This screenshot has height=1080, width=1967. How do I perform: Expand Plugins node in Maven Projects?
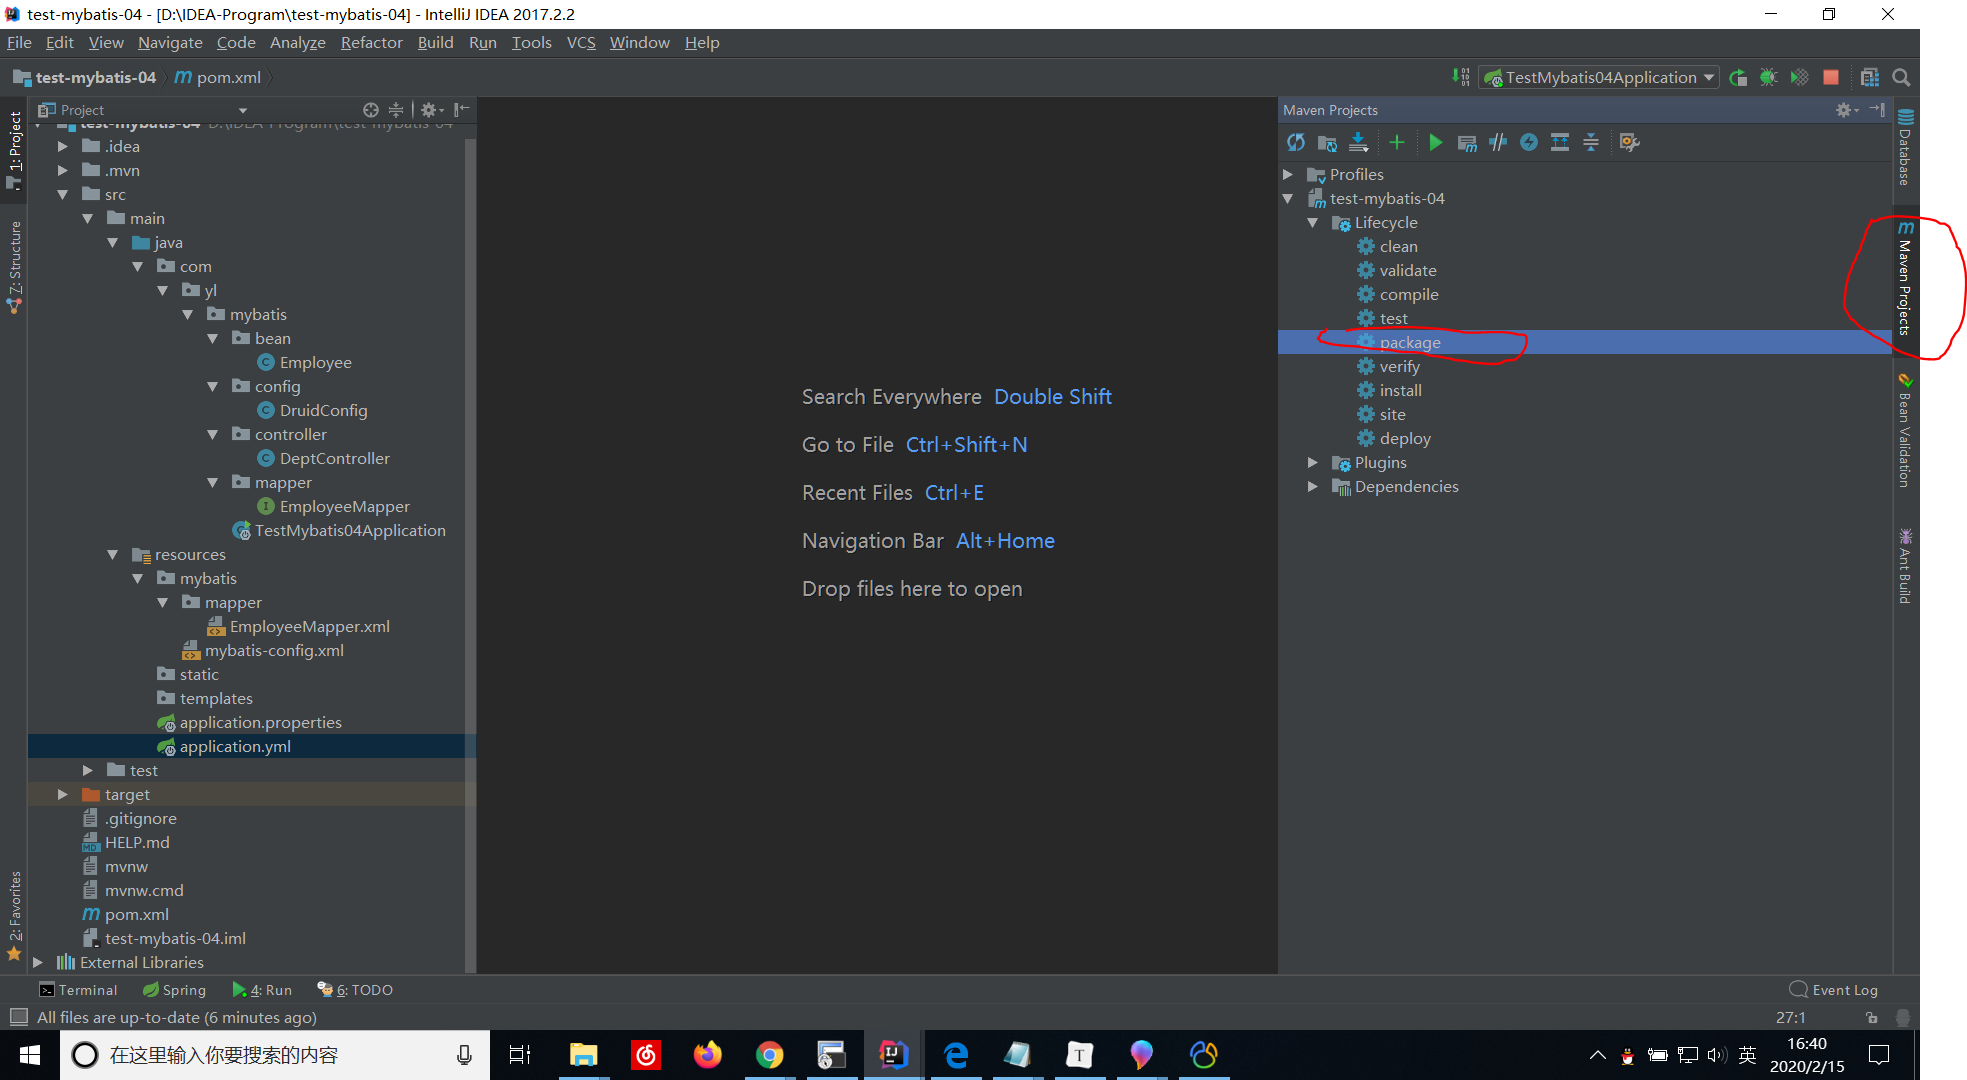pyautogui.click(x=1313, y=462)
